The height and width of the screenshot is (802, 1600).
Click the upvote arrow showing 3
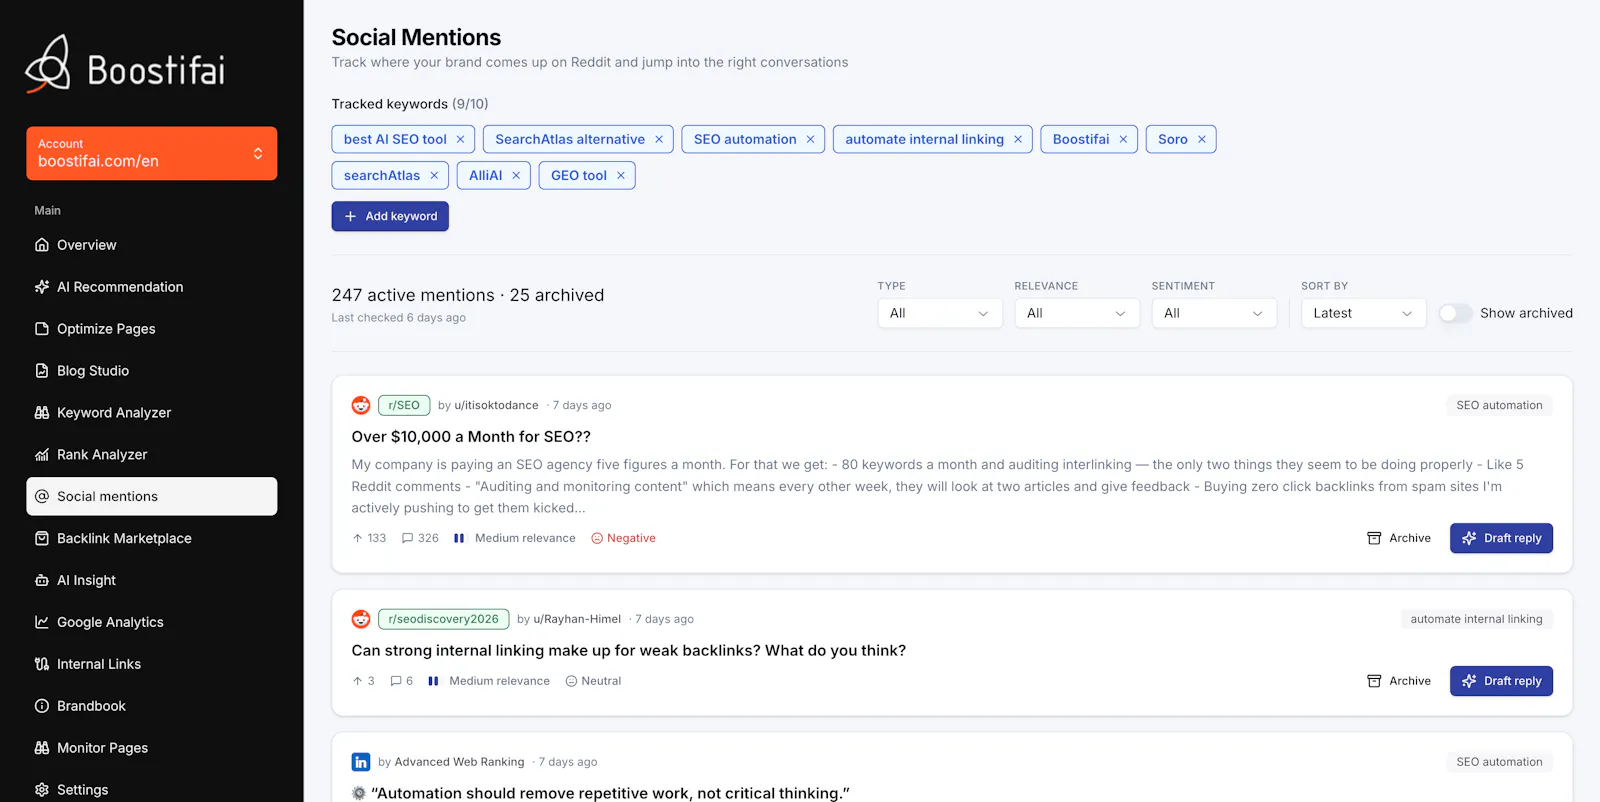(357, 681)
